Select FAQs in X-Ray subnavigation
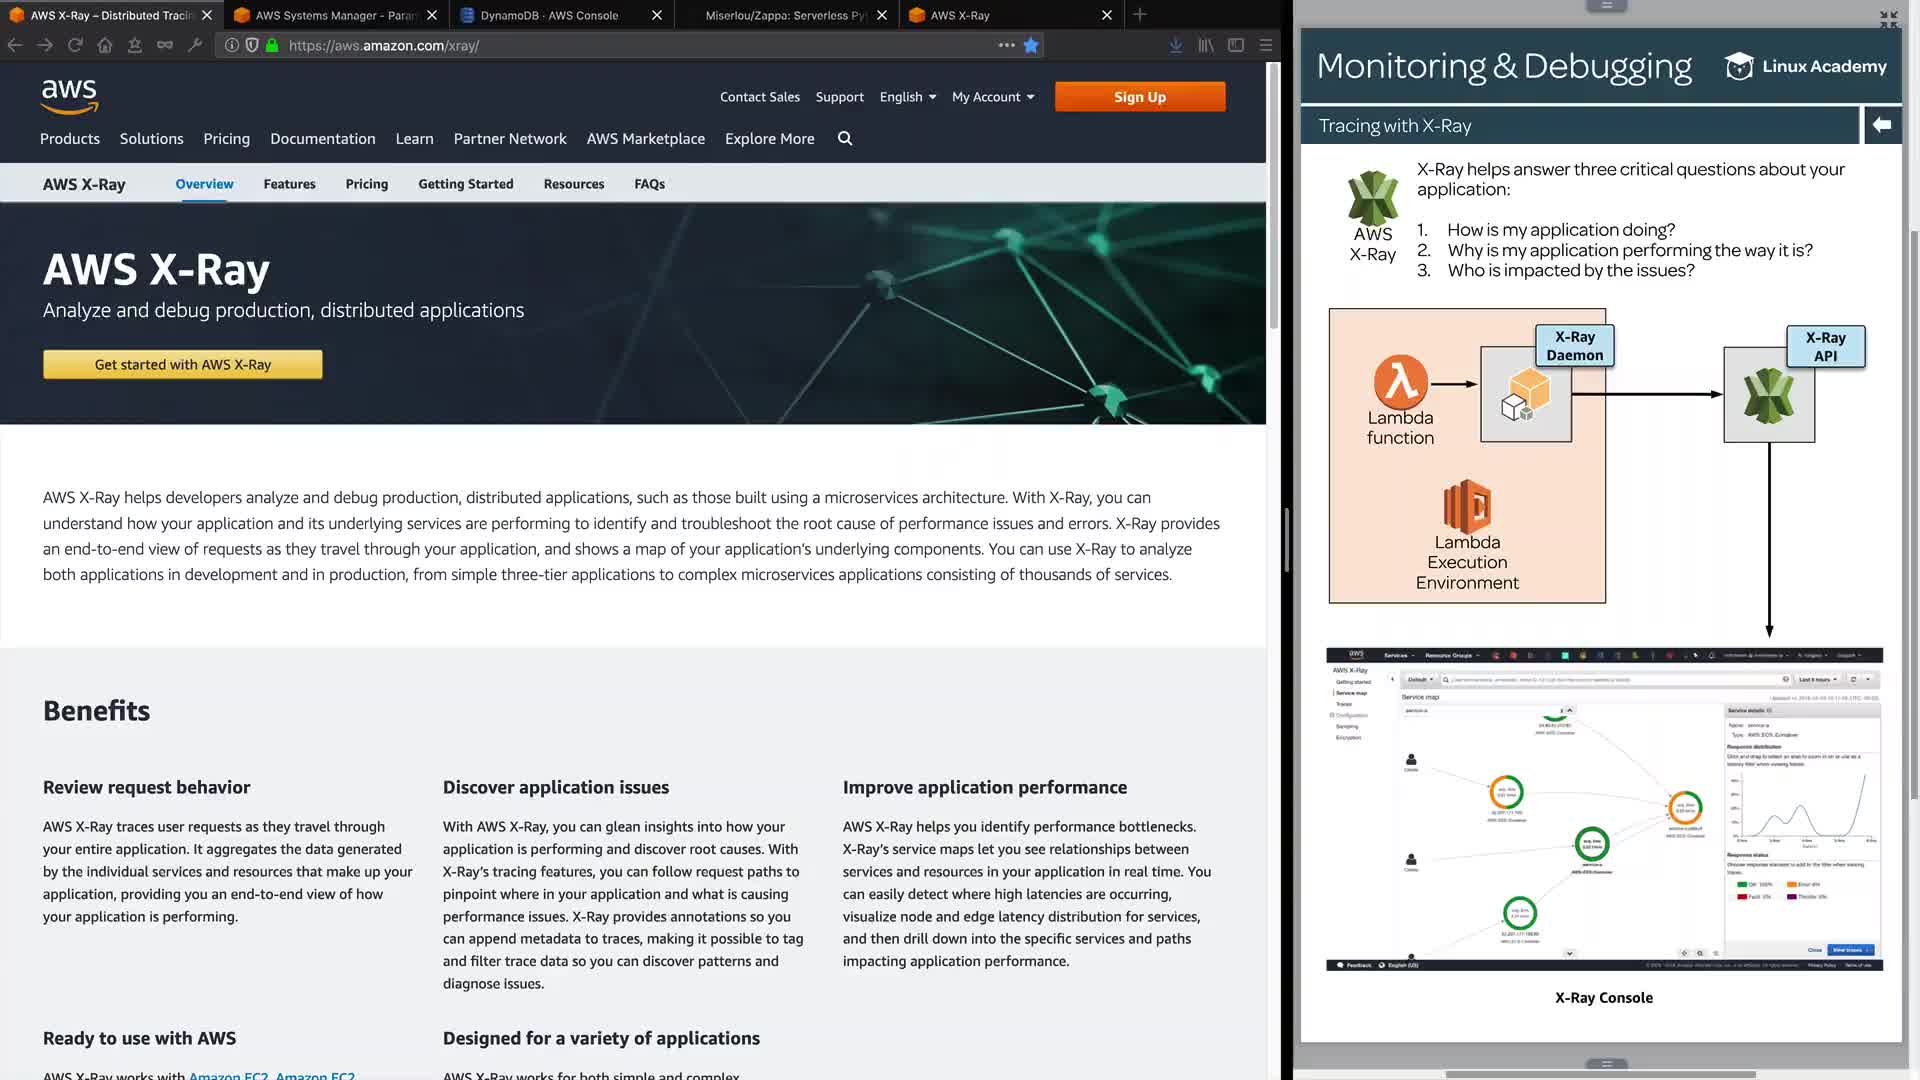This screenshot has width=1920, height=1080. (649, 184)
